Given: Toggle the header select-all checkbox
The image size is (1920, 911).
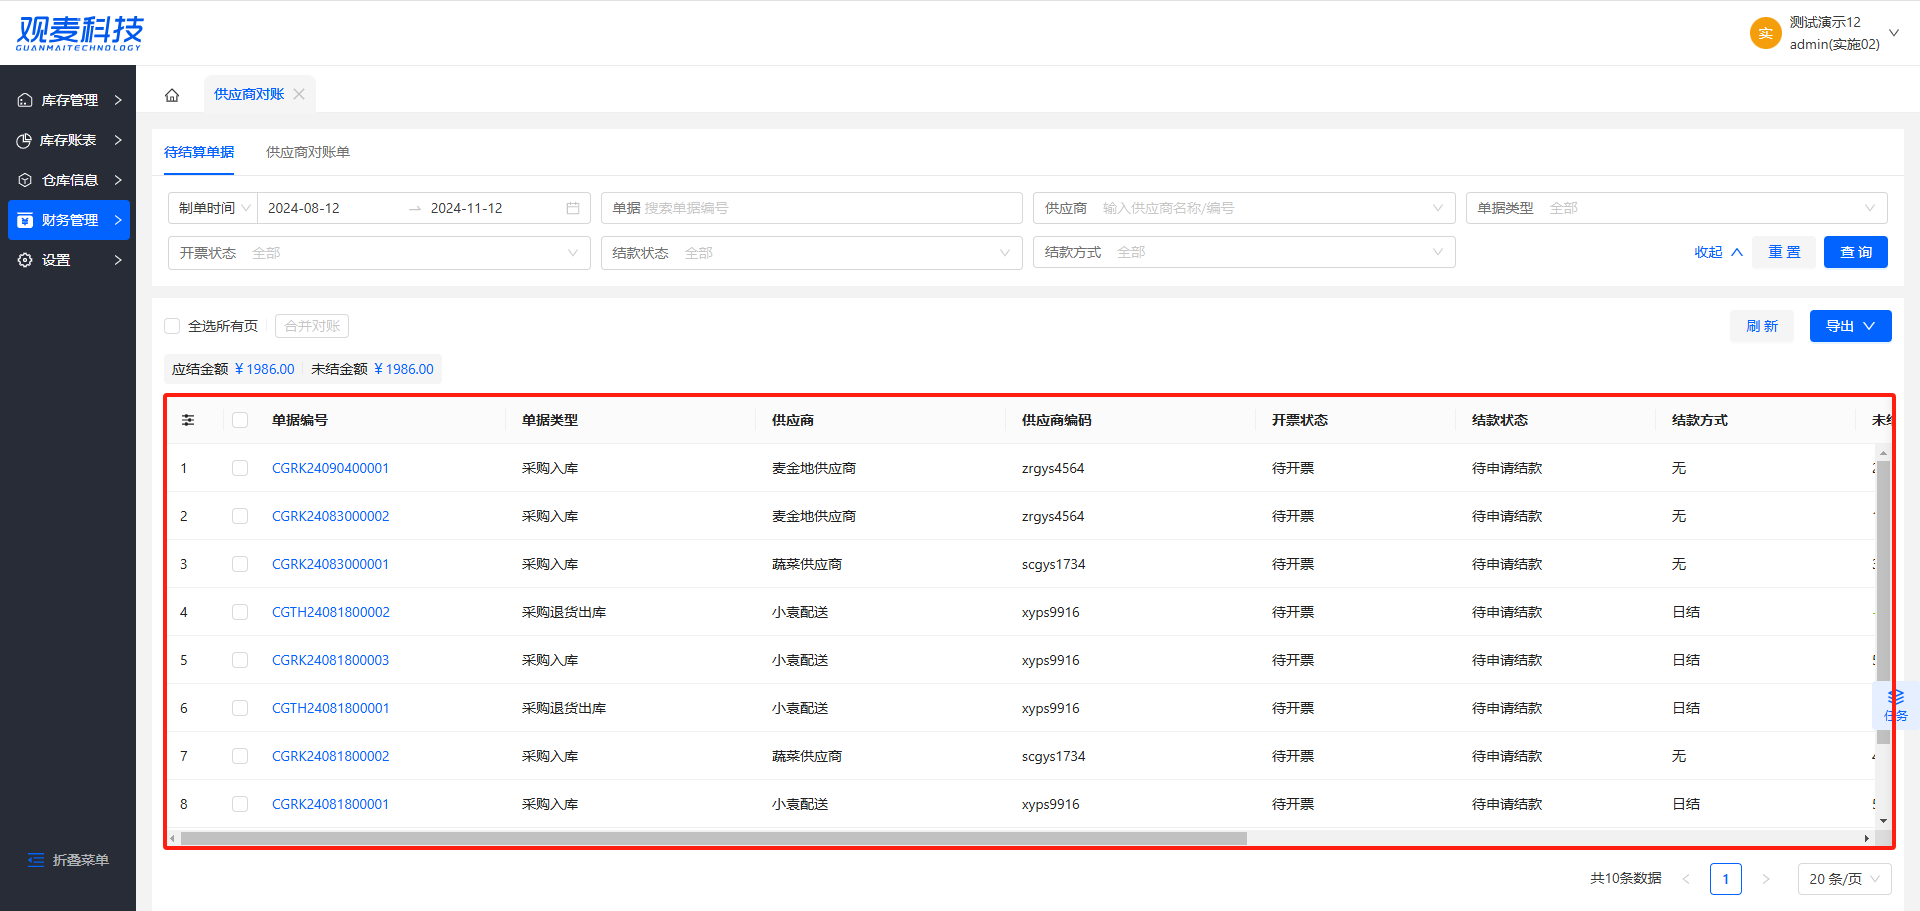Looking at the screenshot, I should (240, 420).
